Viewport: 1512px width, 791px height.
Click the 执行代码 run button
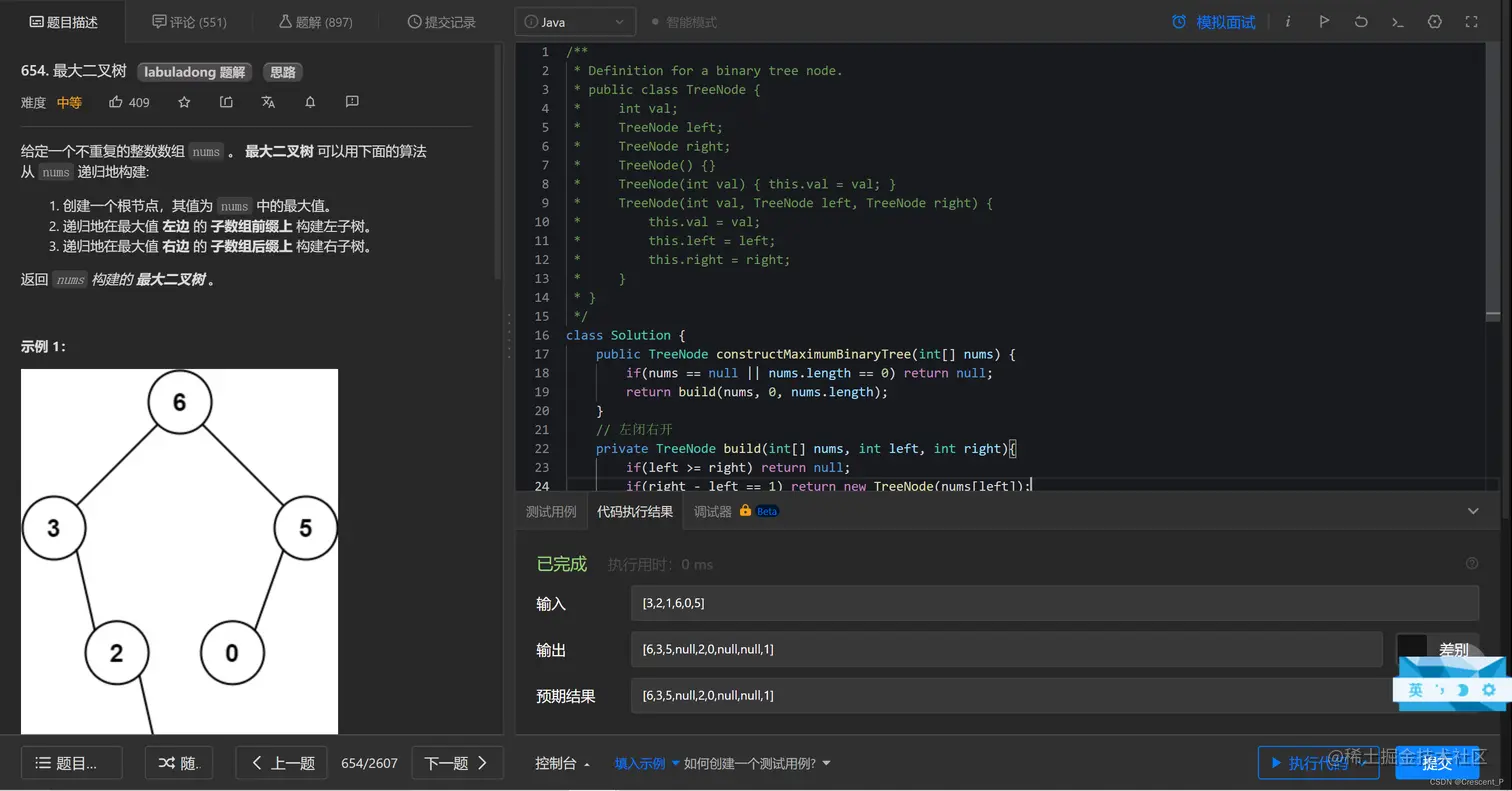(1318, 763)
